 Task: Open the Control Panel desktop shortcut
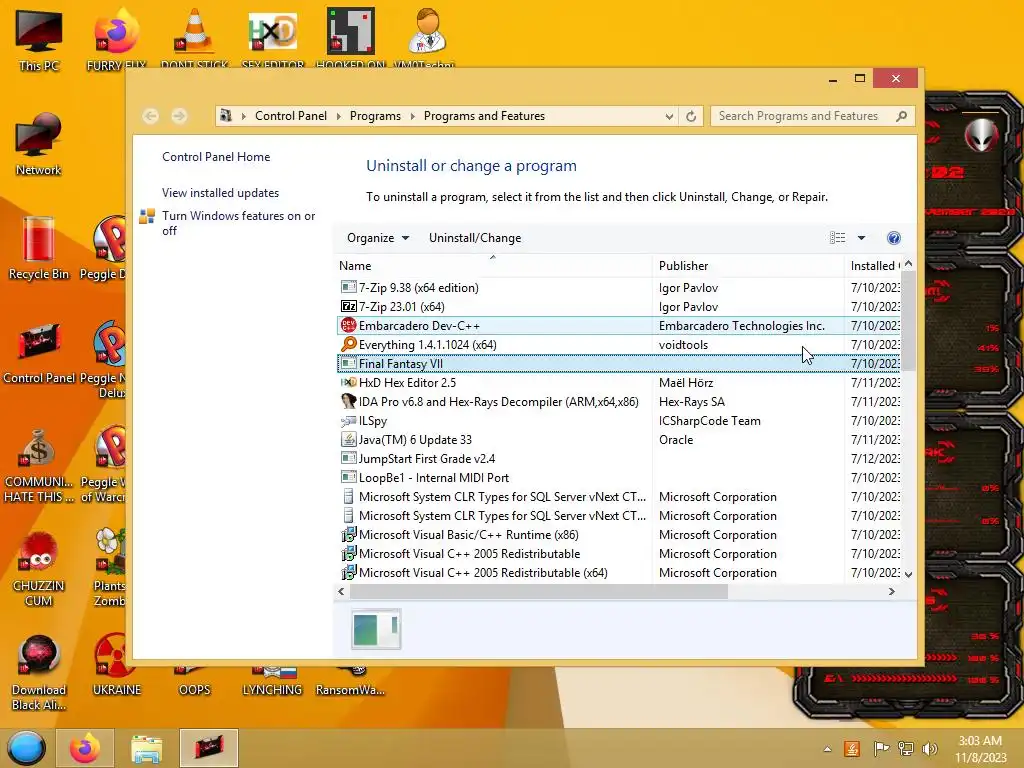click(x=39, y=353)
